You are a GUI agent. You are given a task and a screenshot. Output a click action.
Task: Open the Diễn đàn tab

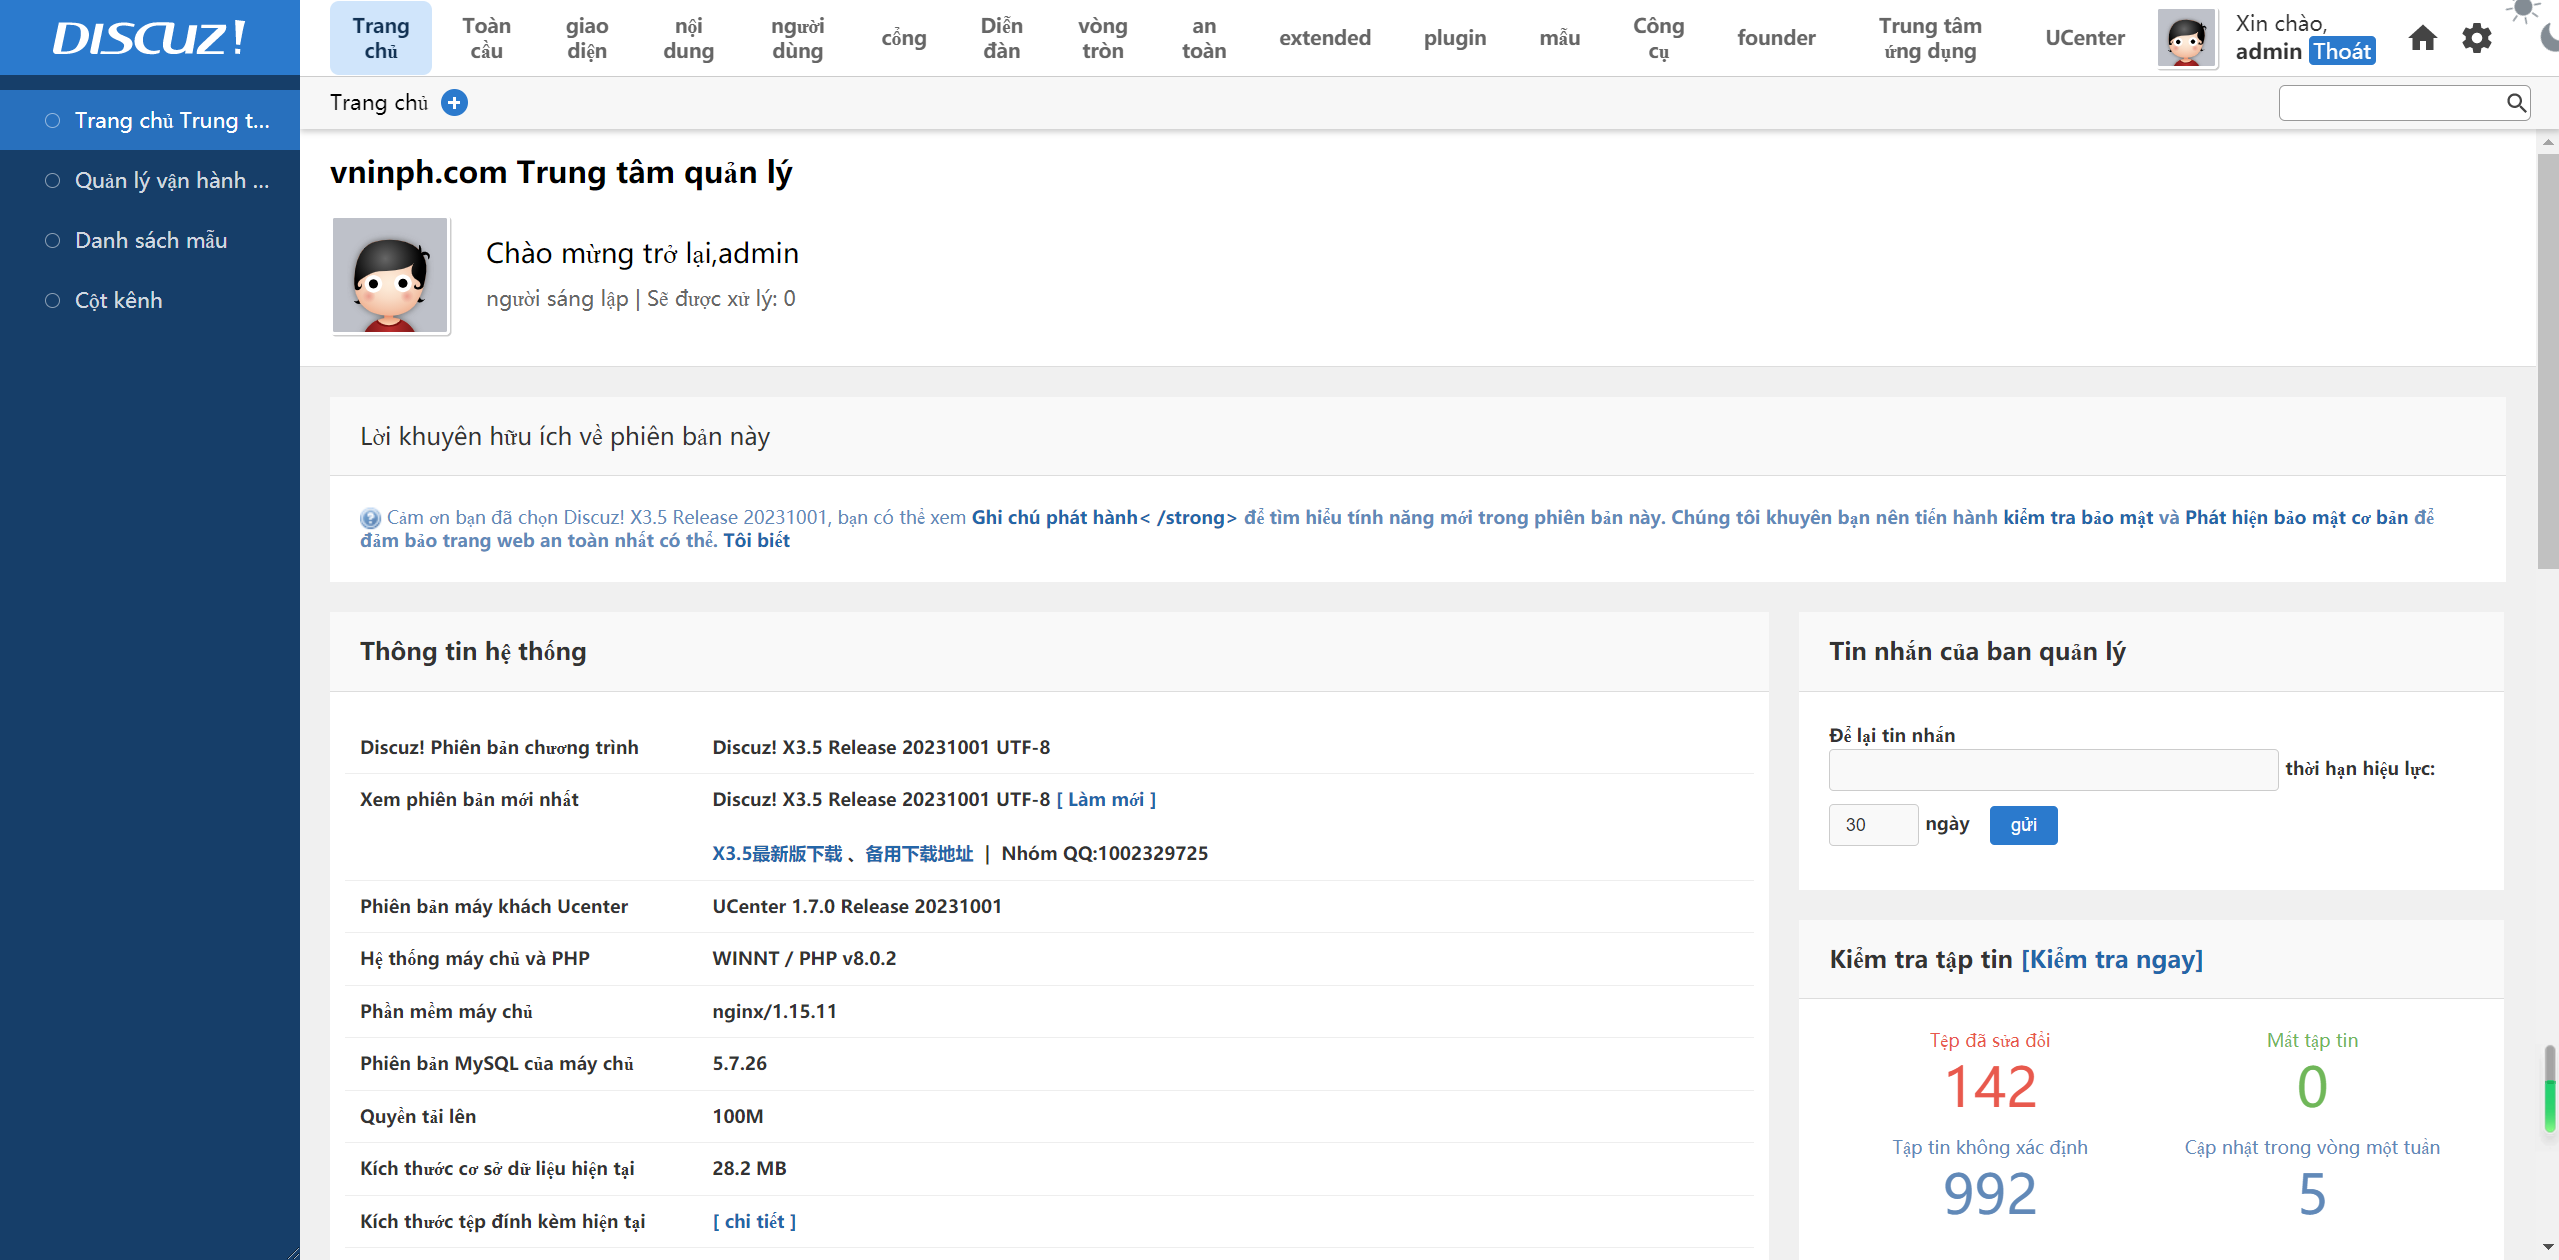point(1001,38)
